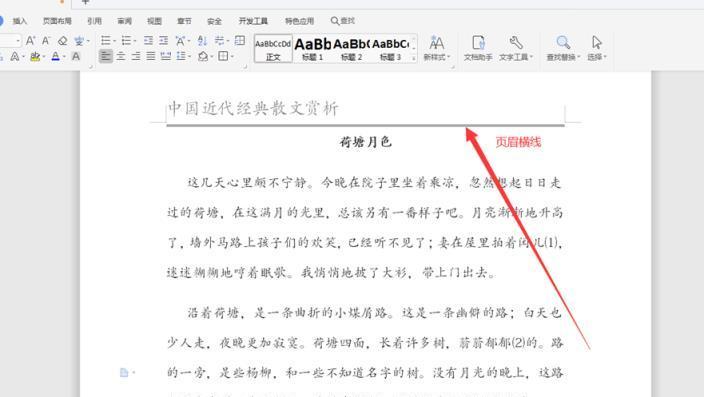
Task: Open 新样式 (New Style) menu
Action: [436, 49]
